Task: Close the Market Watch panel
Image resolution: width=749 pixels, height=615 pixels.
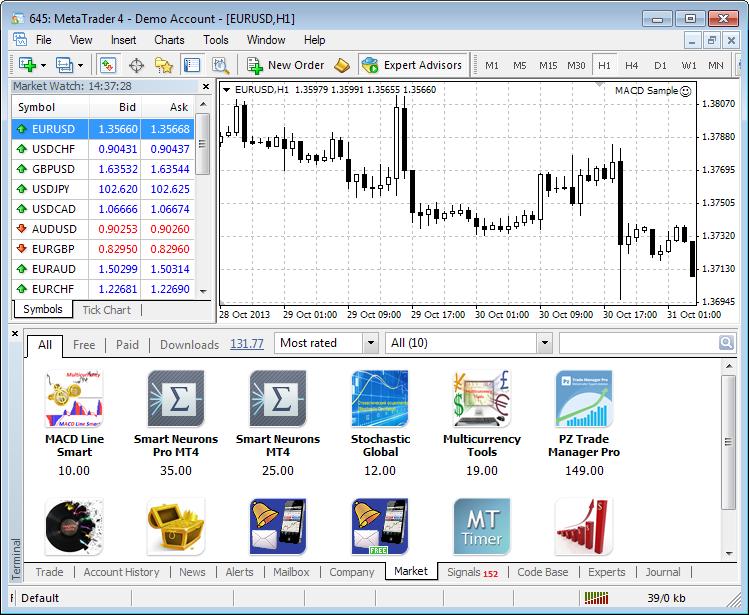Action: (206, 86)
